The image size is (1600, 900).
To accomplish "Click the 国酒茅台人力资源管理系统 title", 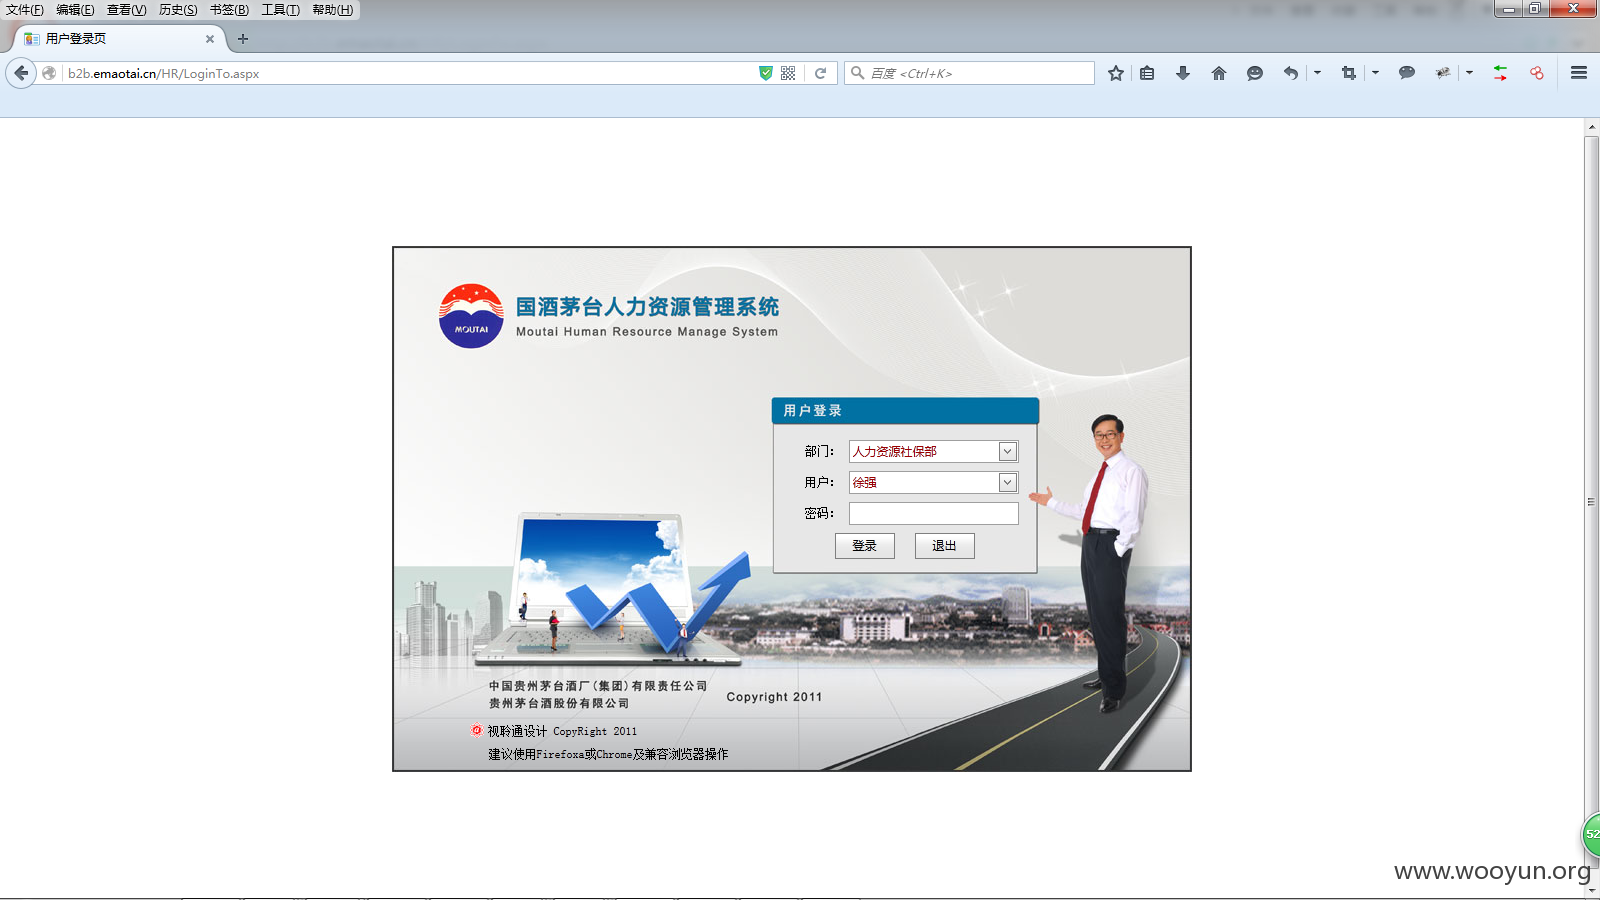I will 647,307.
